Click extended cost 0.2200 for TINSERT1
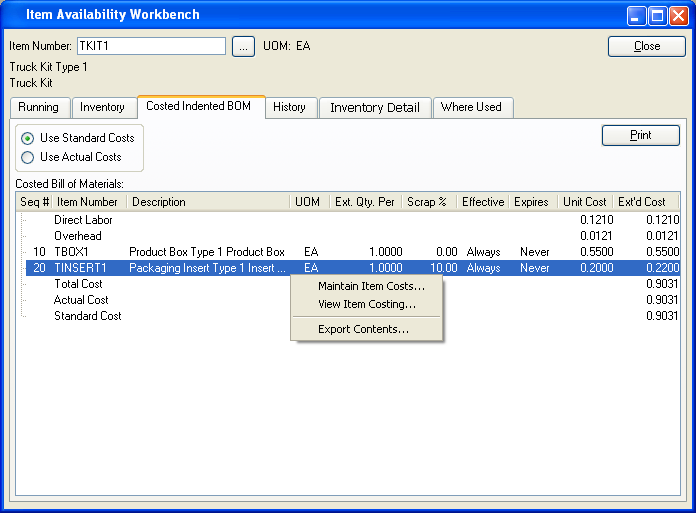The width and height of the screenshot is (696, 513). [x=663, y=268]
